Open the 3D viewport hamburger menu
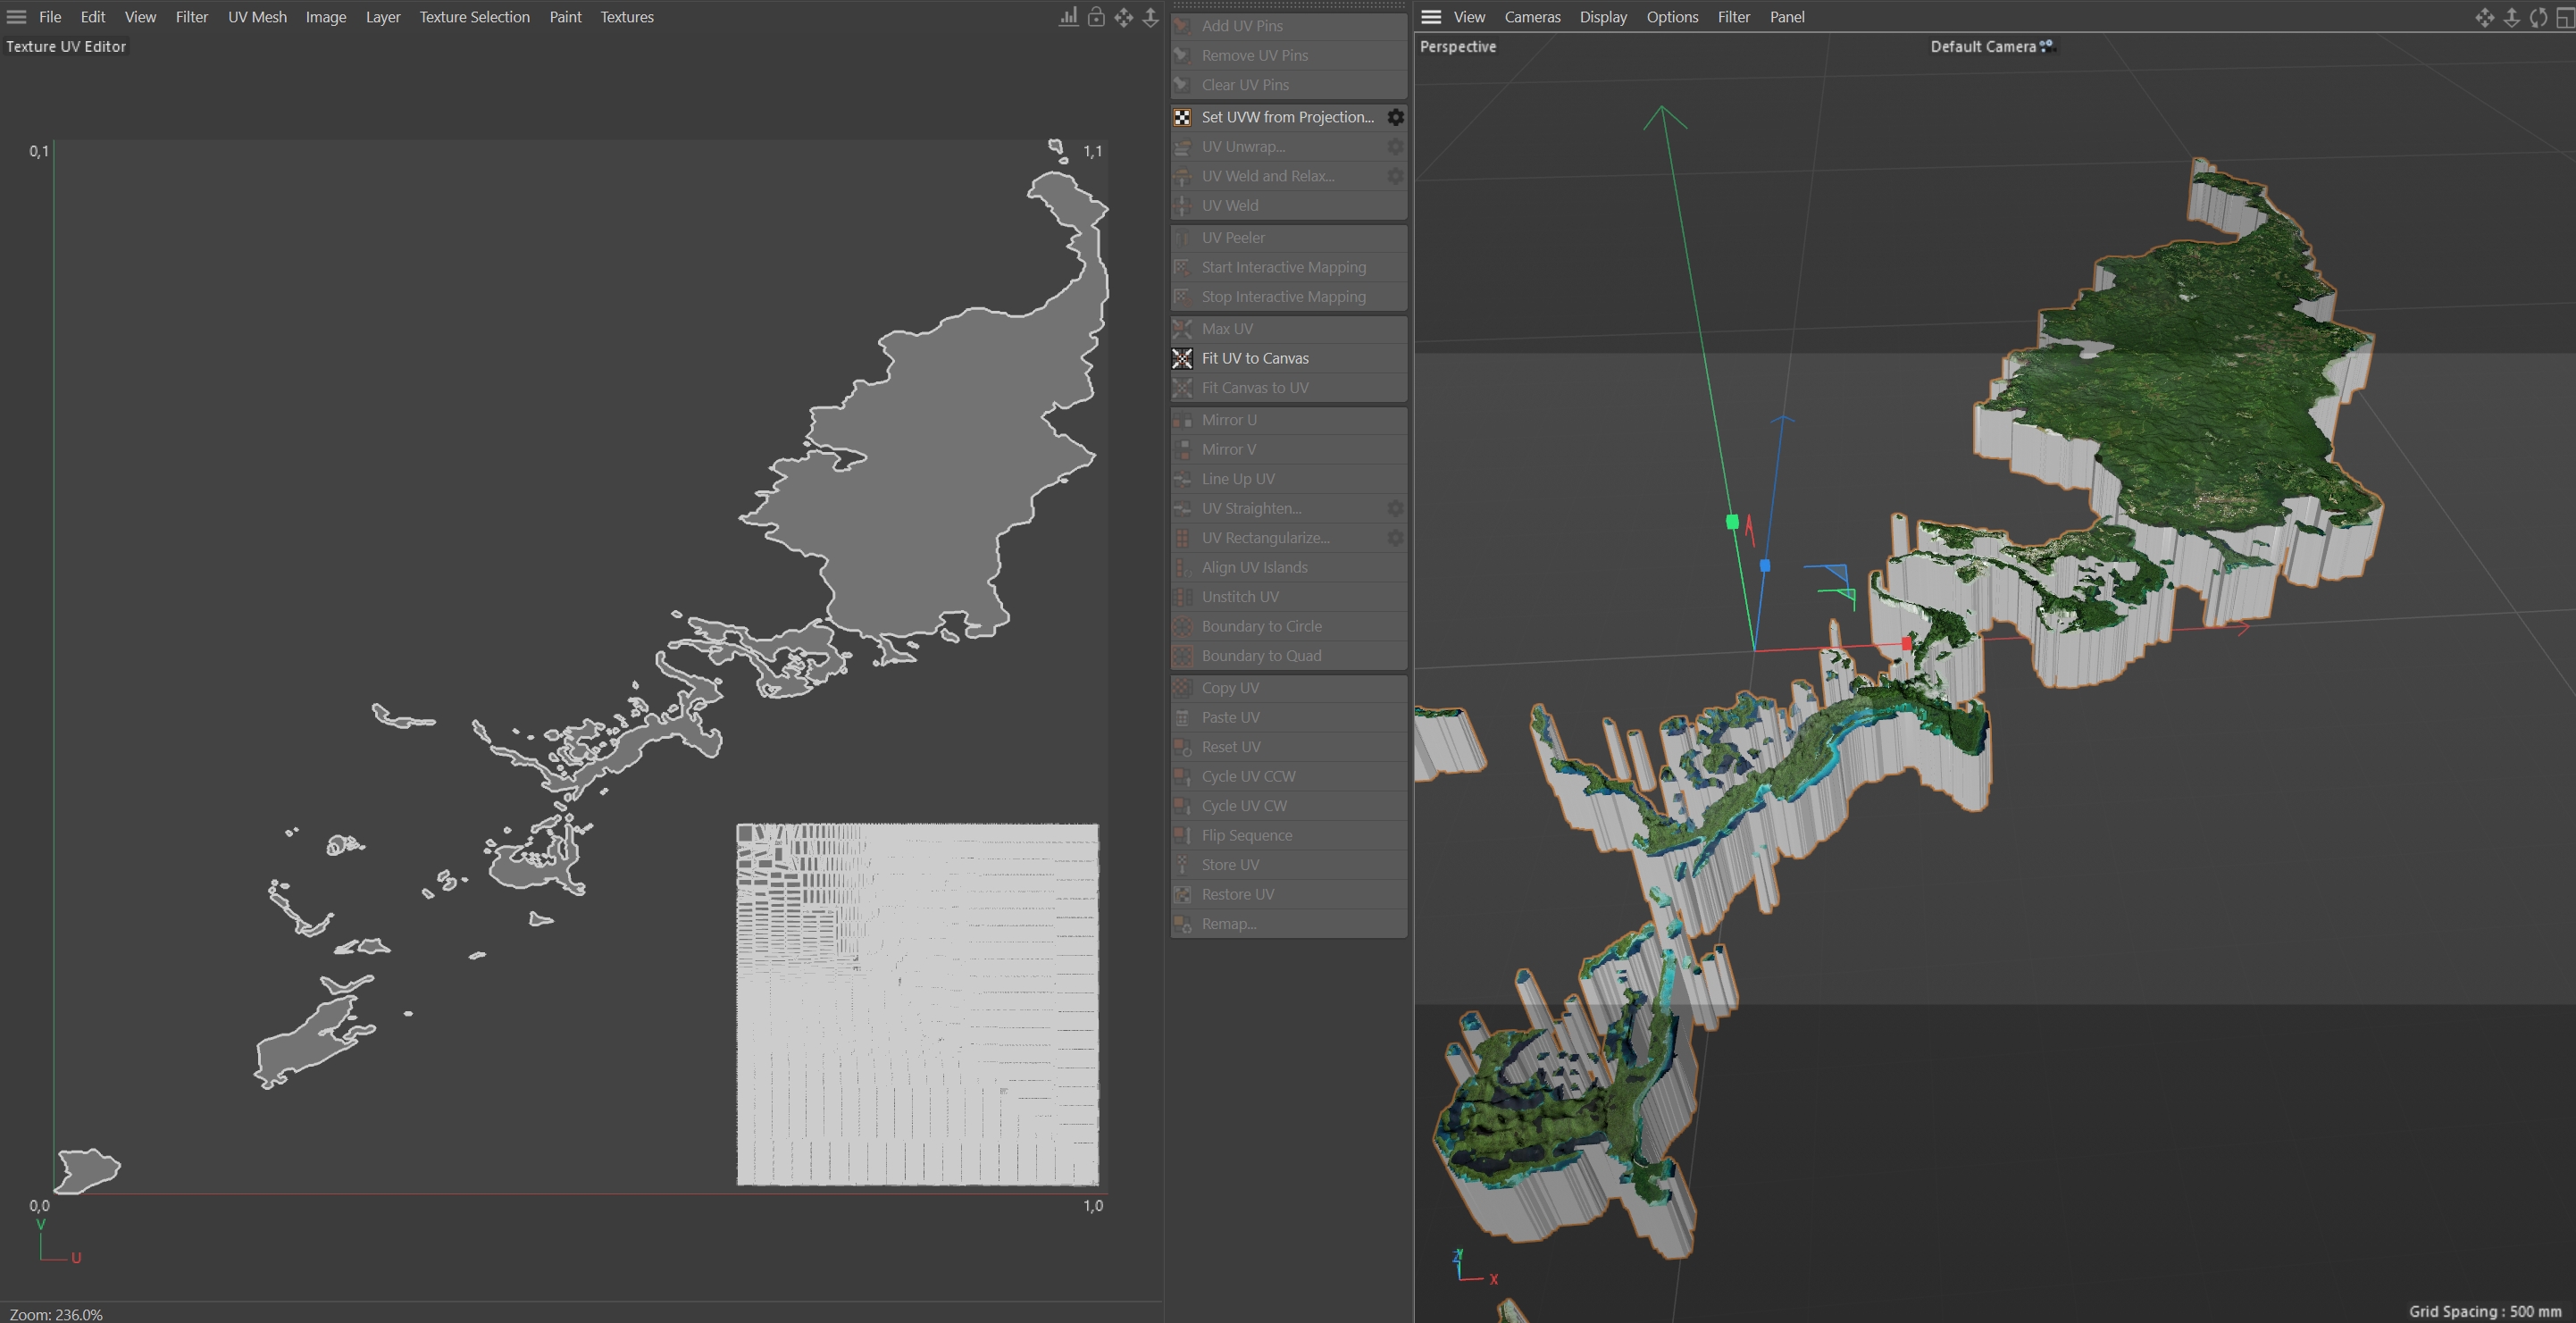The image size is (2576, 1323). 1430,17
